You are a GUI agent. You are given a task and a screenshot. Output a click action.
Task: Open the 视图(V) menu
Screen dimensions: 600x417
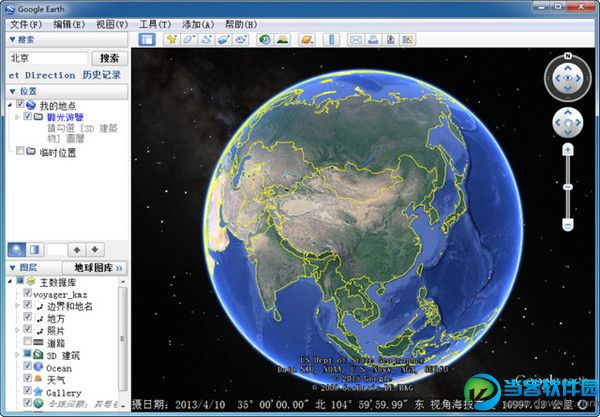[x=111, y=23]
